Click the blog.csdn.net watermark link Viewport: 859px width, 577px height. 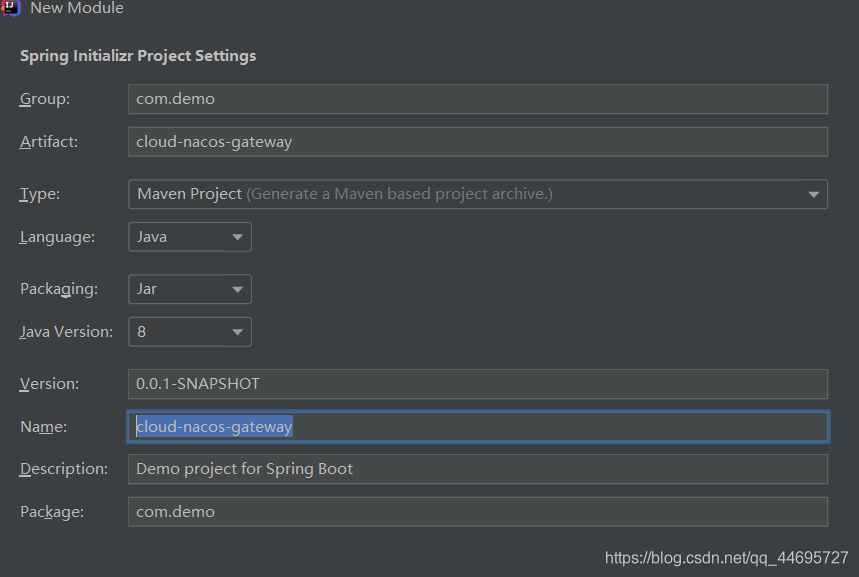coord(726,558)
